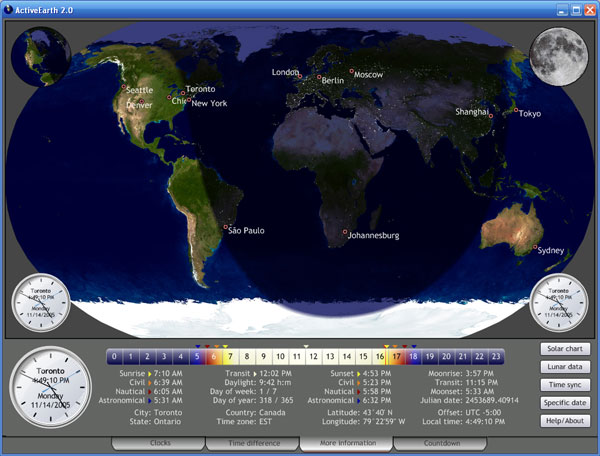Select the Tokyo city marker
Image resolution: width=600 pixels, height=456 pixels.
[x=516, y=110]
